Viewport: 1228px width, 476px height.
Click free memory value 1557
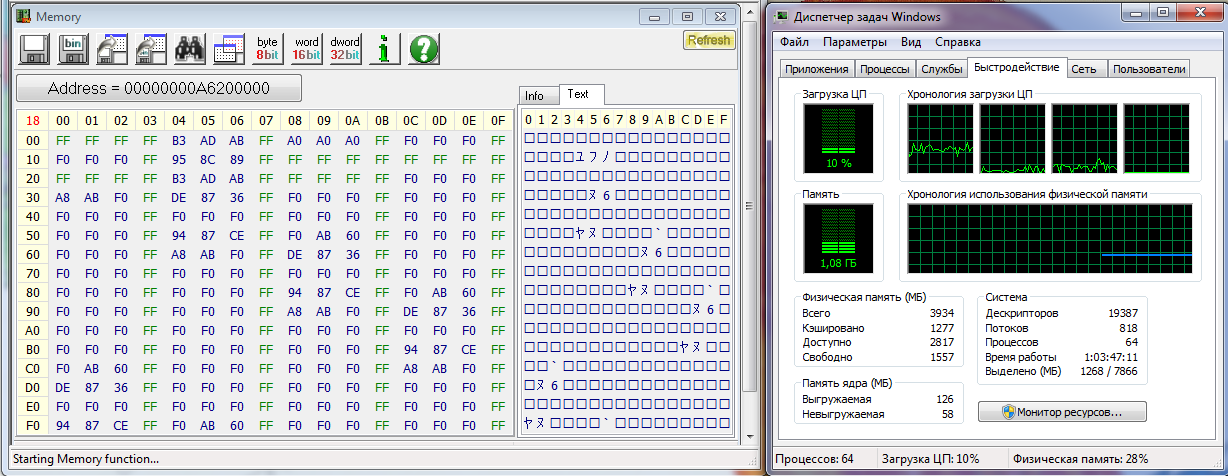940,357
